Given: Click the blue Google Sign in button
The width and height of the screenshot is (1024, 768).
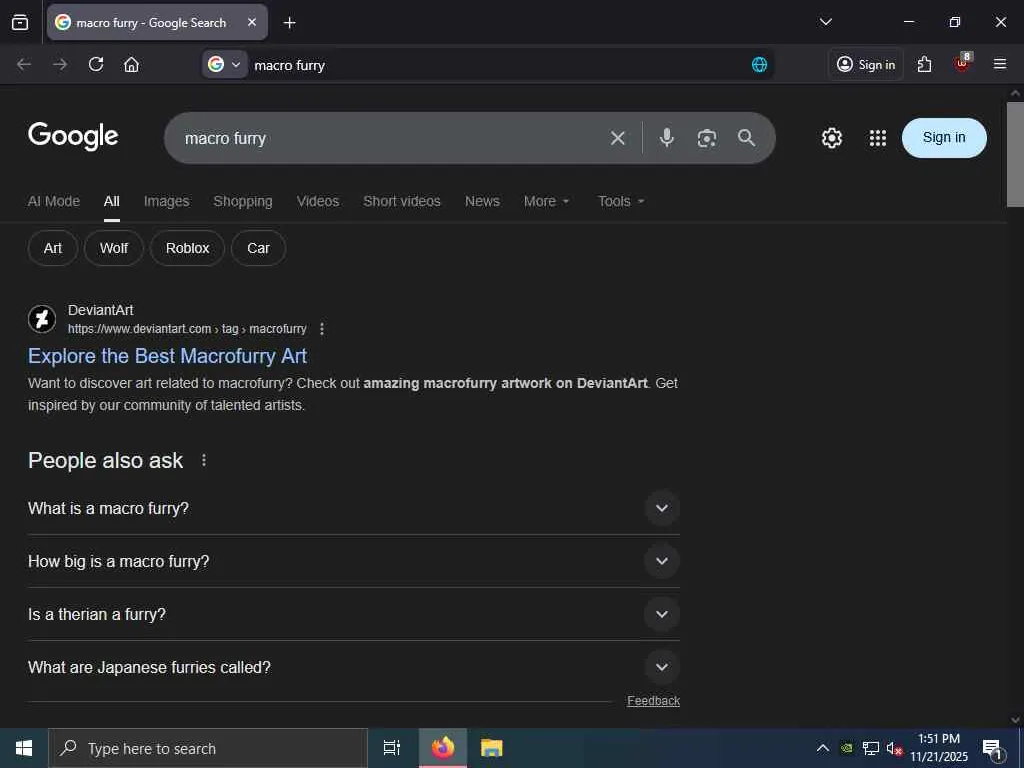Looking at the screenshot, I should tap(944, 138).
